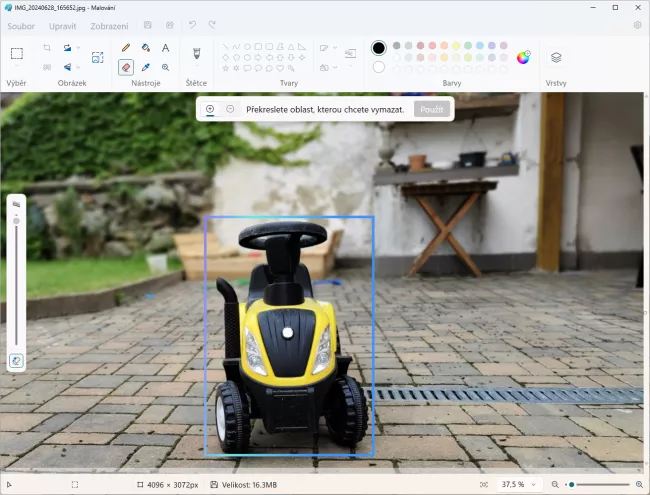Select the Text tool
The image size is (650, 495).
(165, 48)
